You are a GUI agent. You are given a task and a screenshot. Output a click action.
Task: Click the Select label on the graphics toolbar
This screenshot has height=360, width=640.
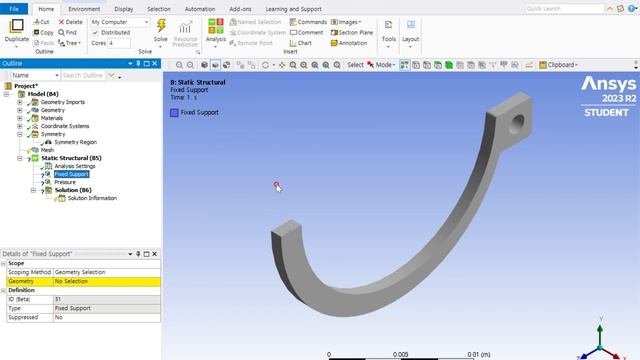click(x=355, y=65)
